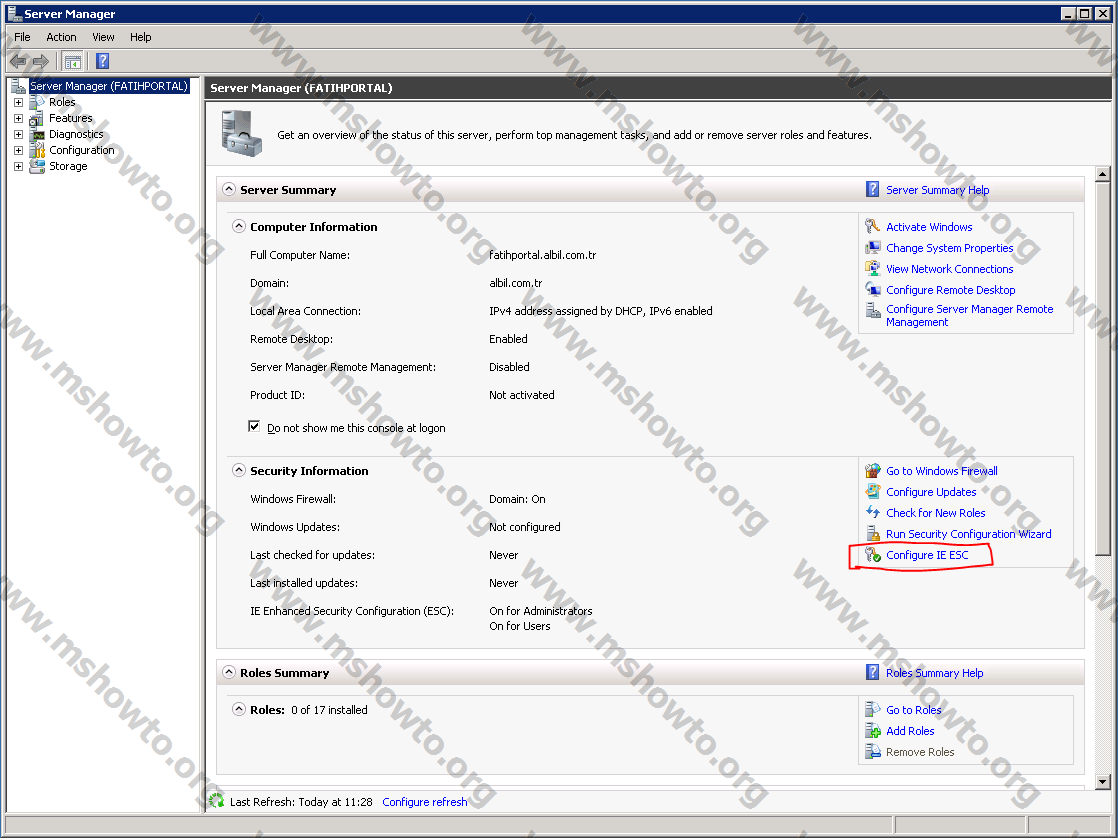Open the Help menu

tap(140, 37)
